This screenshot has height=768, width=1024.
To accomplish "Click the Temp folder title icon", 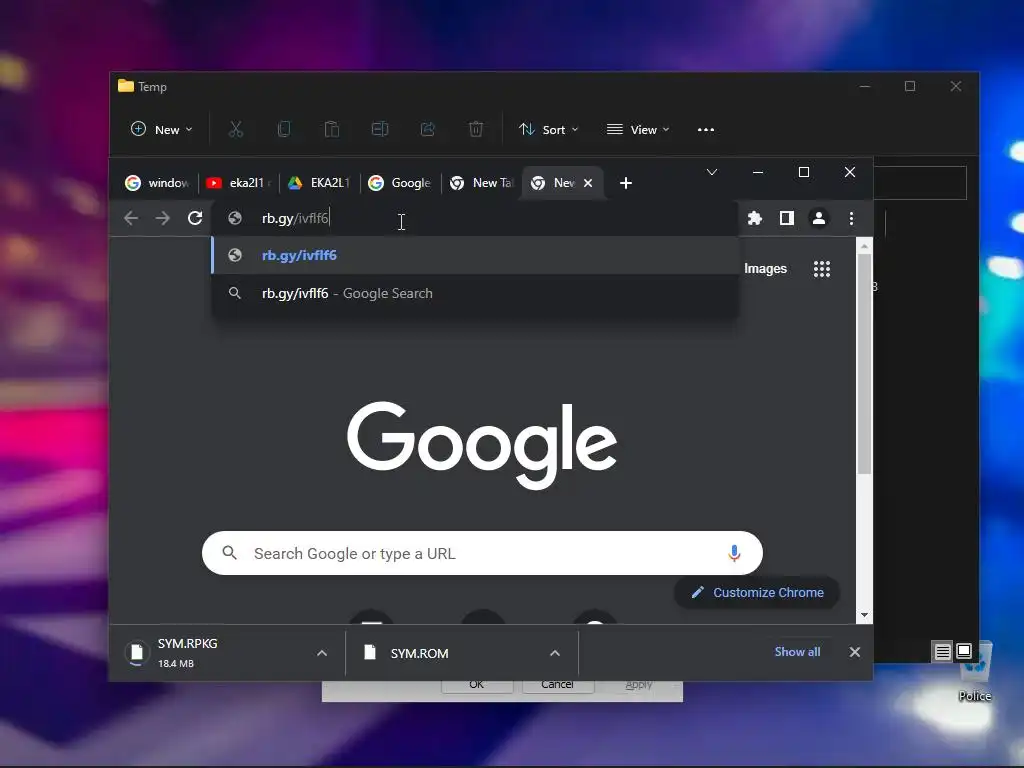I will click(125, 86).
